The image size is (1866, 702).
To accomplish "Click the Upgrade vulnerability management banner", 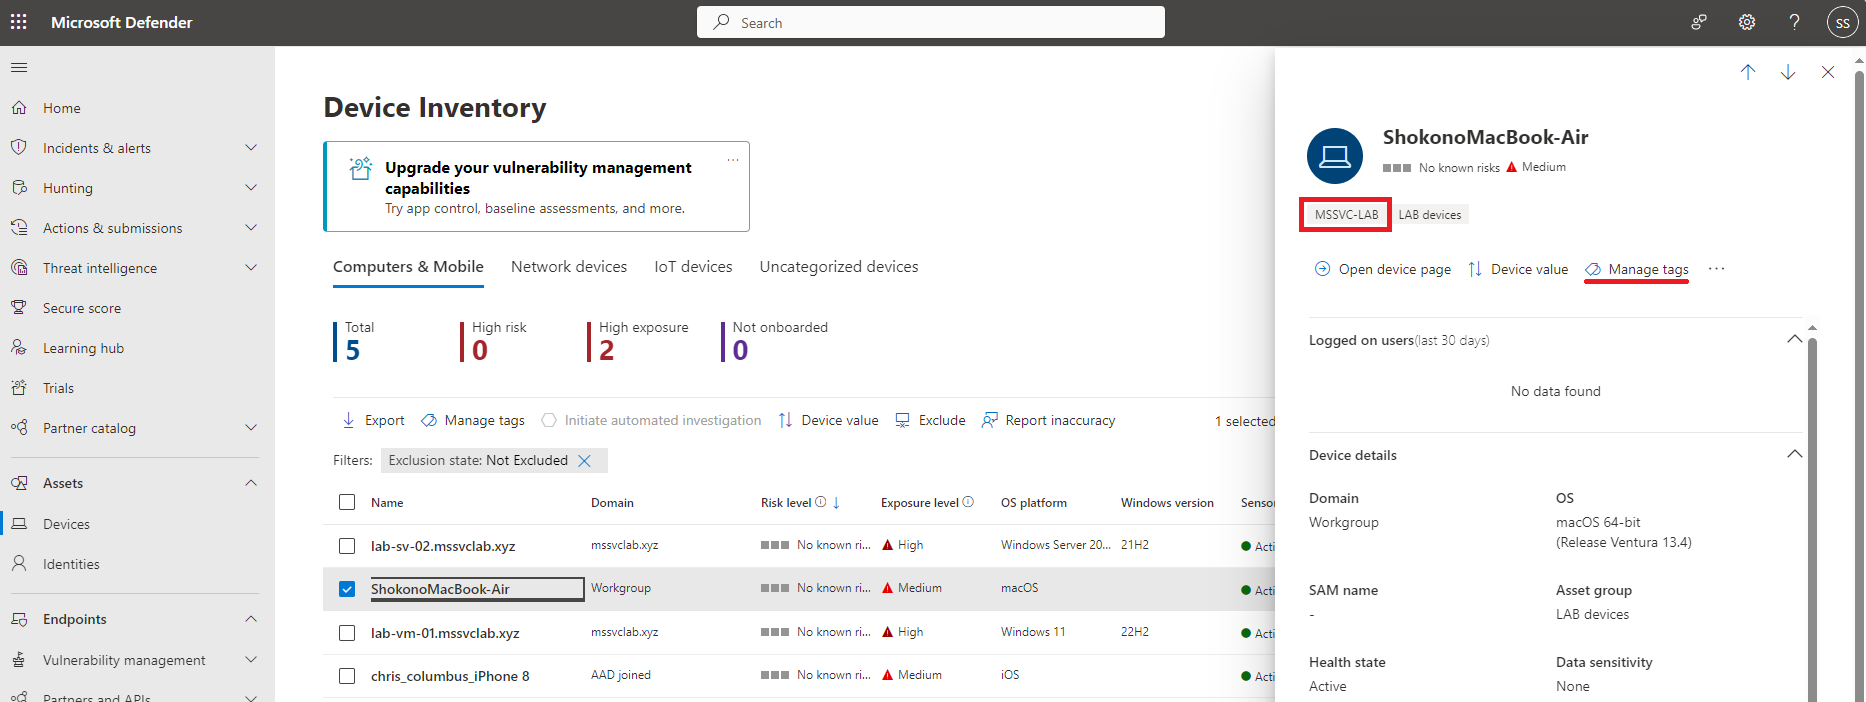I will coord(536,186).
